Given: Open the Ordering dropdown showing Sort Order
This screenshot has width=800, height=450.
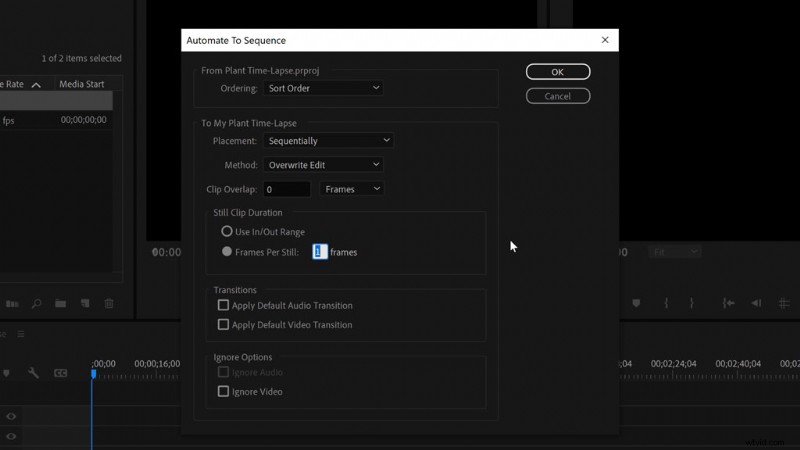Looking at the screenshot, I should tap(323, 88).
